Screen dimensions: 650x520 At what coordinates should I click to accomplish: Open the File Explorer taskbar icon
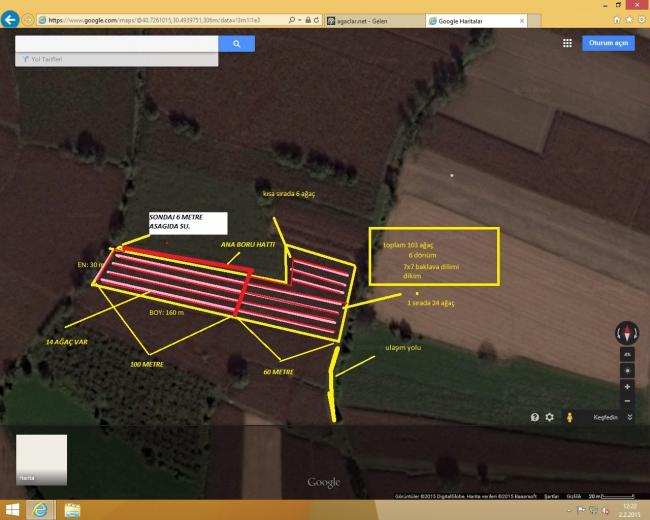(x=73, y=510)
